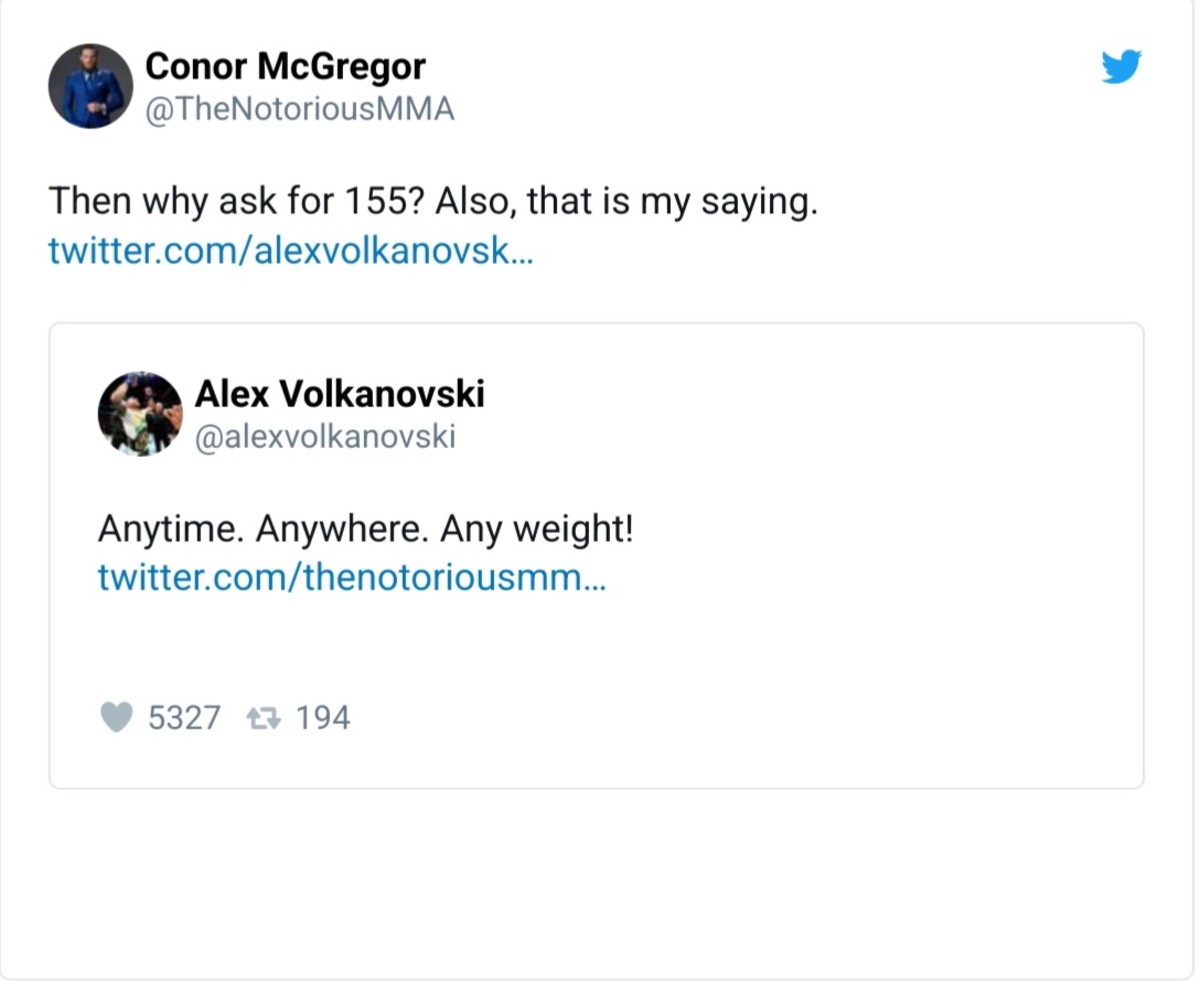Open the twitter.com/thenotoriousmm… link
1200x983 pixels.
click(x=351, y=577)
